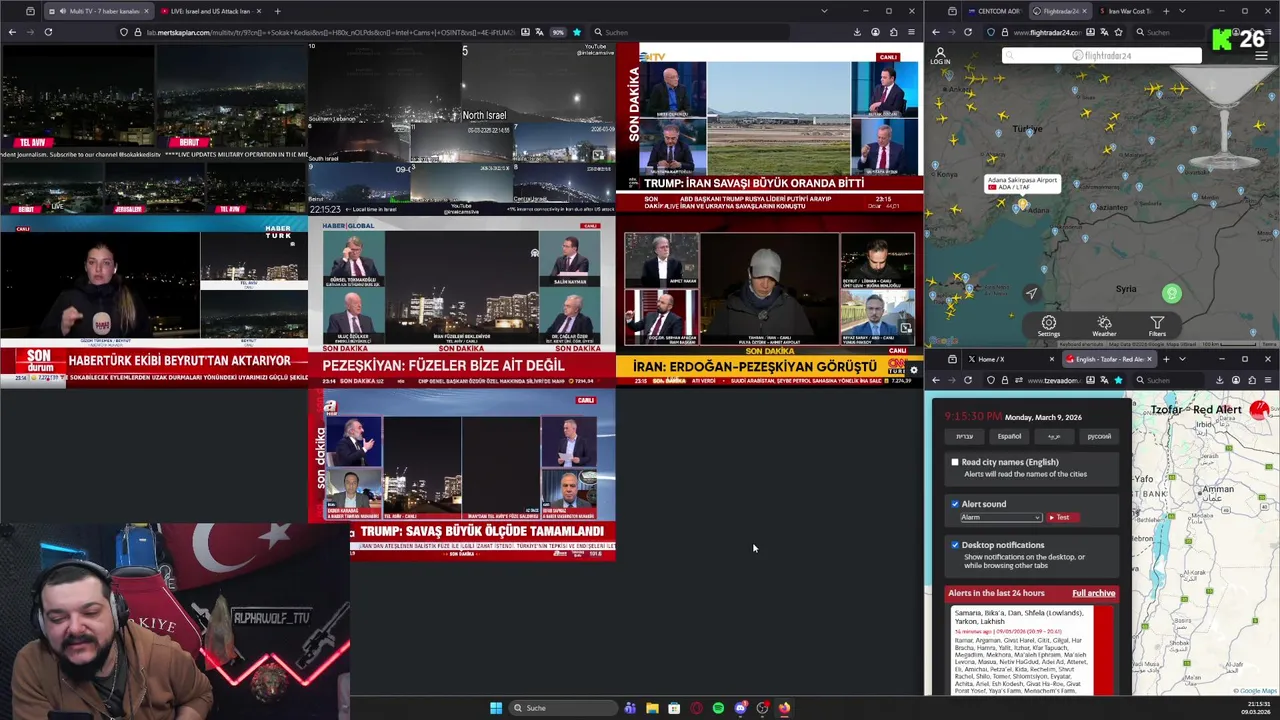Switch to CENTCOM AOR tab
The width and height of the screenshot is (1280, 720).
click(996, 11)
